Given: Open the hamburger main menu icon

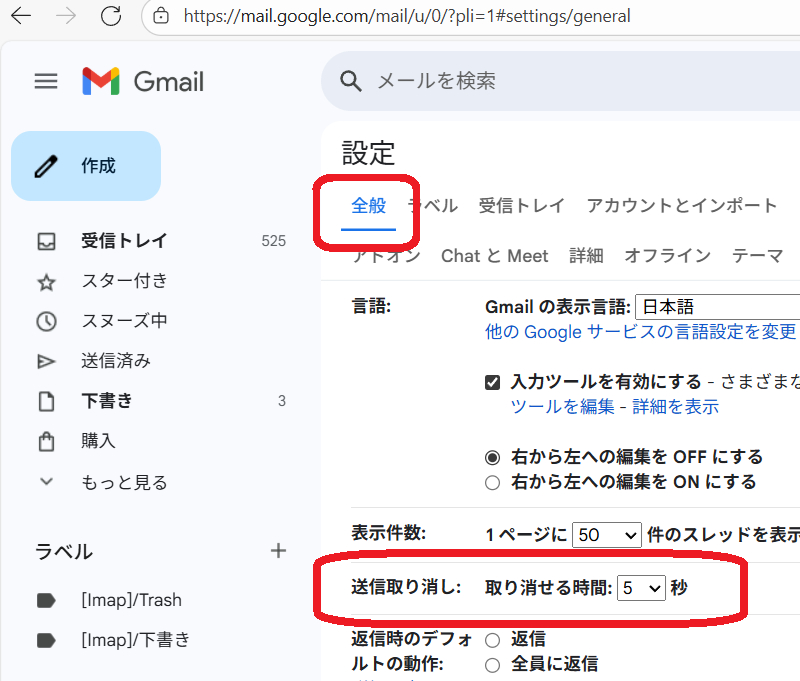Looking at the screenshot, I should click(46, 81).
